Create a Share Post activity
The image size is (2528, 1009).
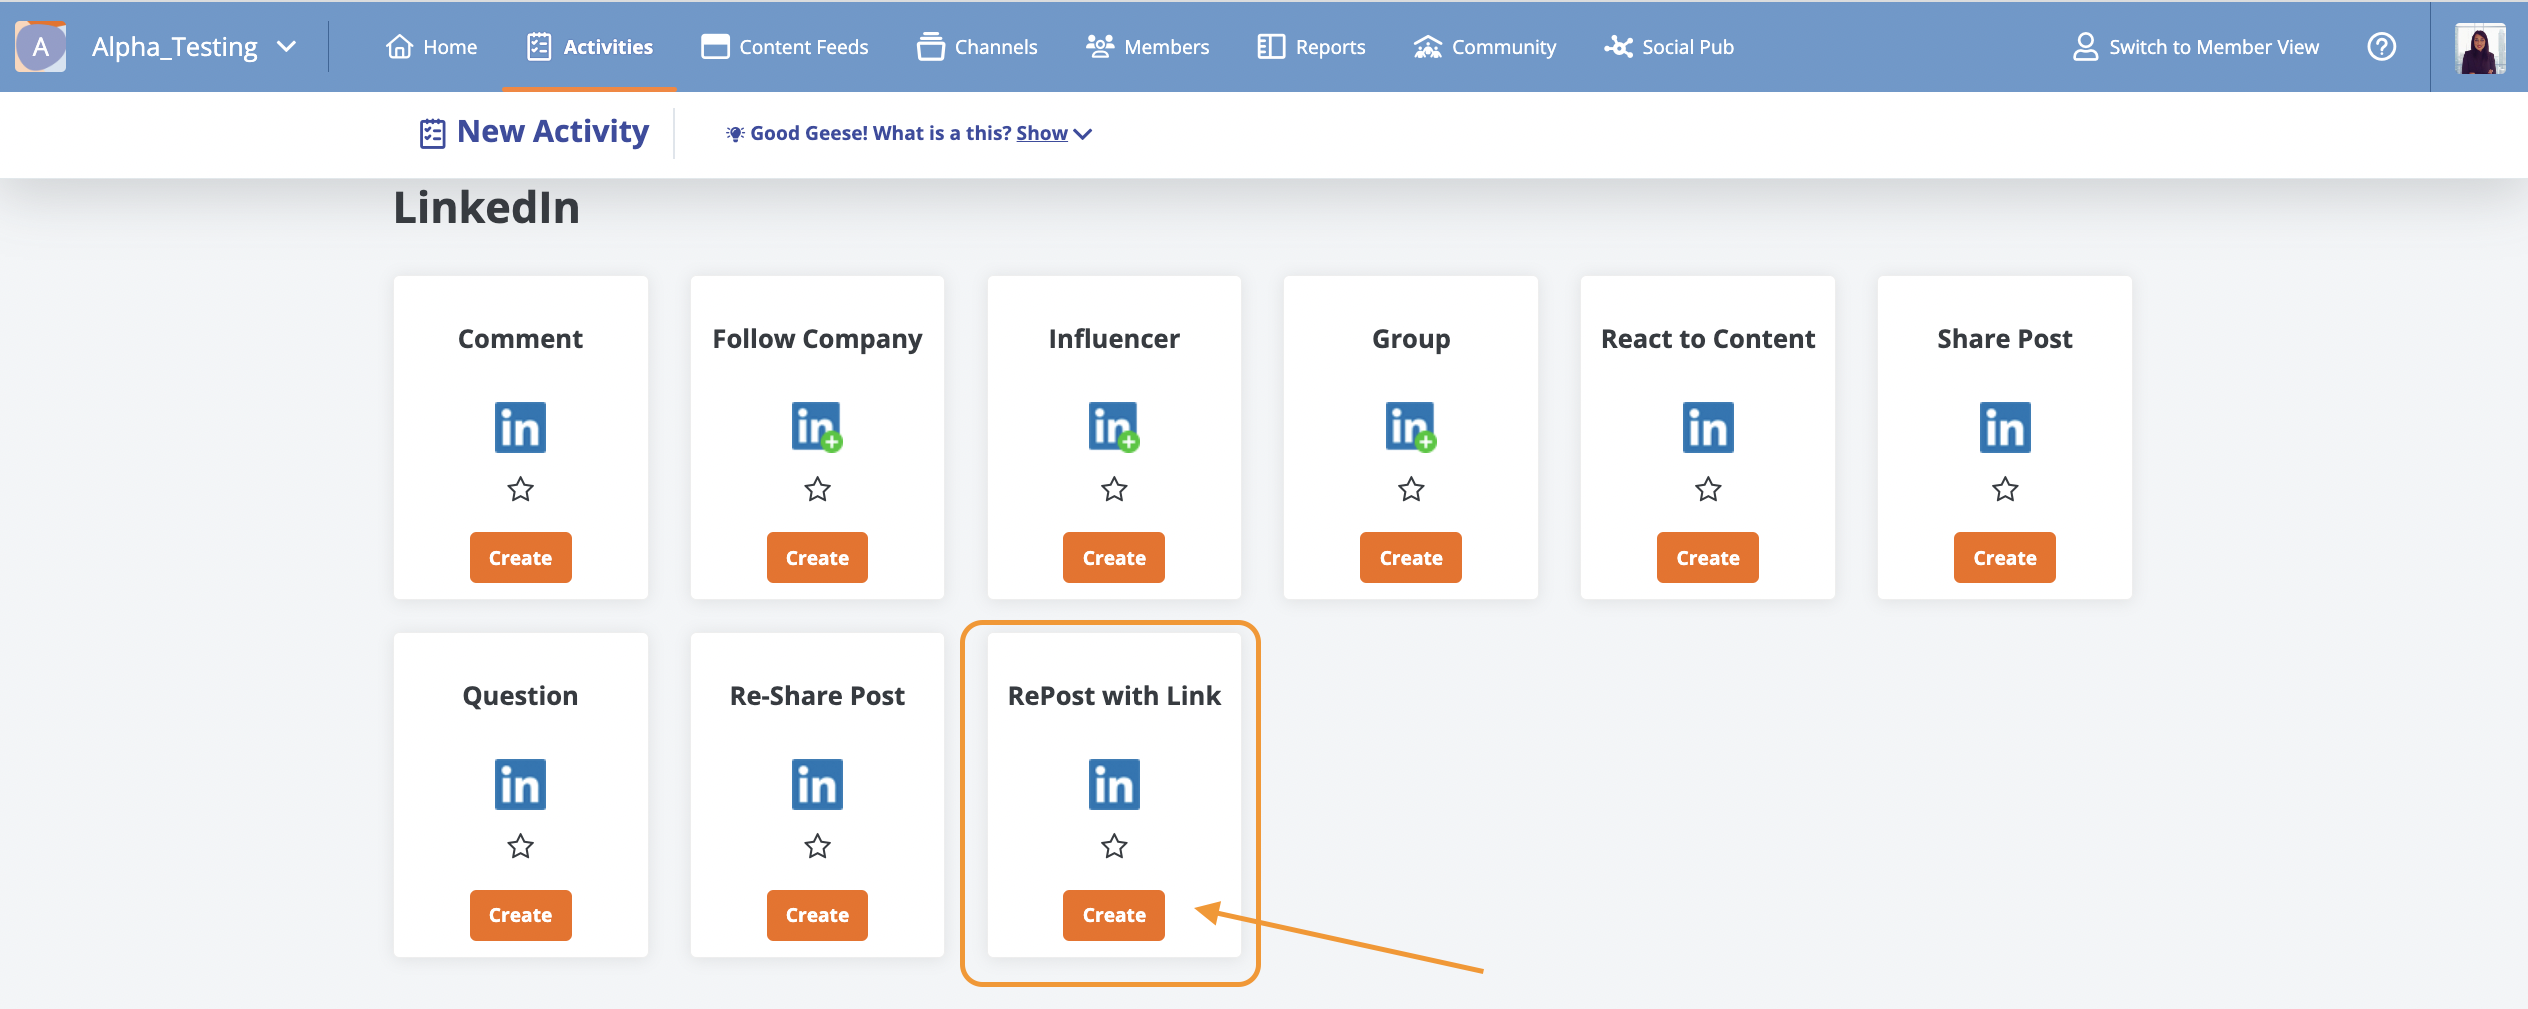pyautogui.click(x=2005, y=557)
